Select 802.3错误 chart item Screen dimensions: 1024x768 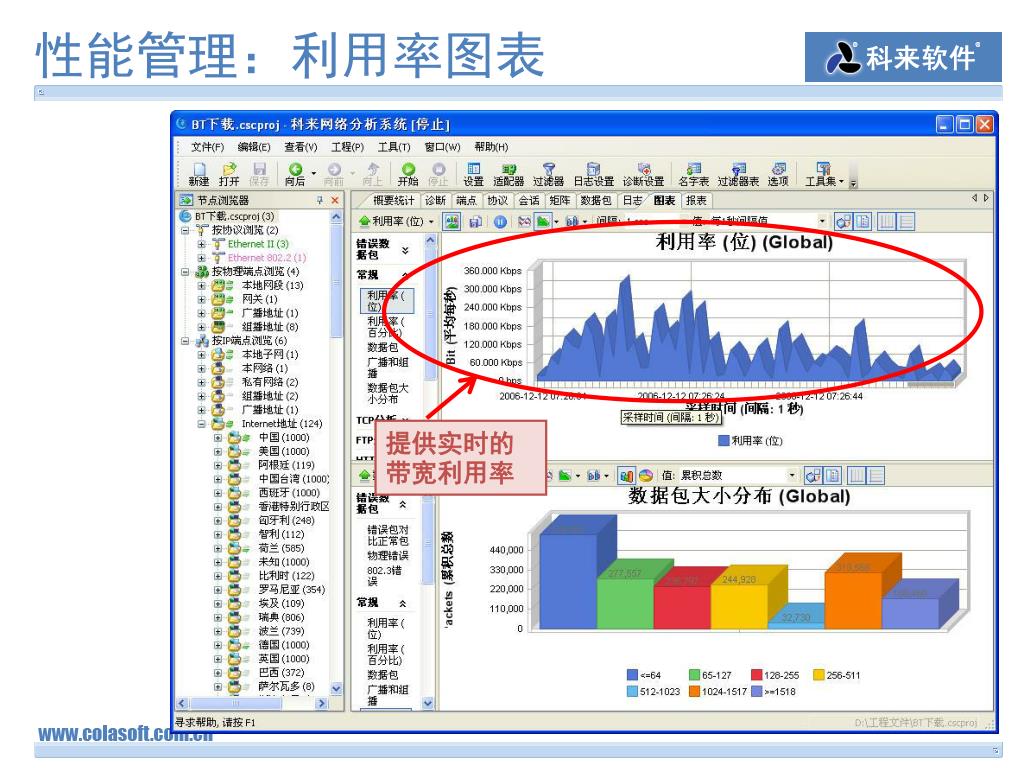[384, 575]
